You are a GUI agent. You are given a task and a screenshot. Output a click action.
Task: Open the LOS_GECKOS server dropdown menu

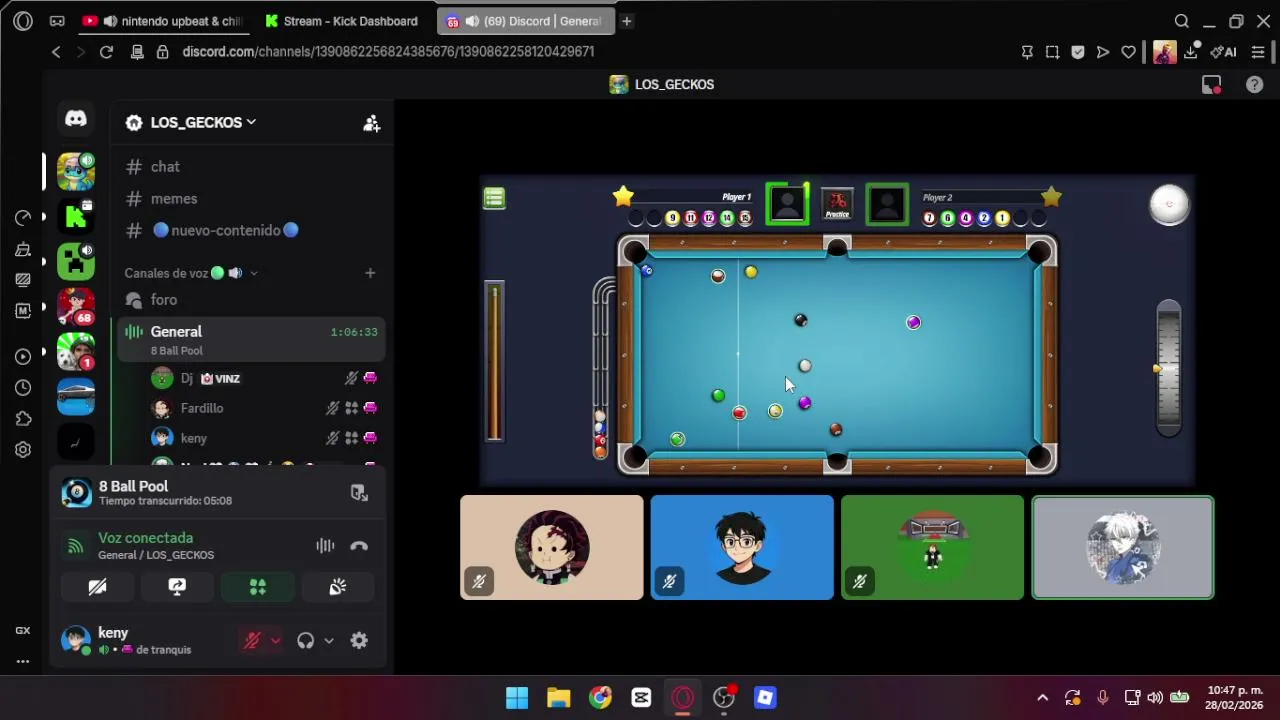coord(203,122)
